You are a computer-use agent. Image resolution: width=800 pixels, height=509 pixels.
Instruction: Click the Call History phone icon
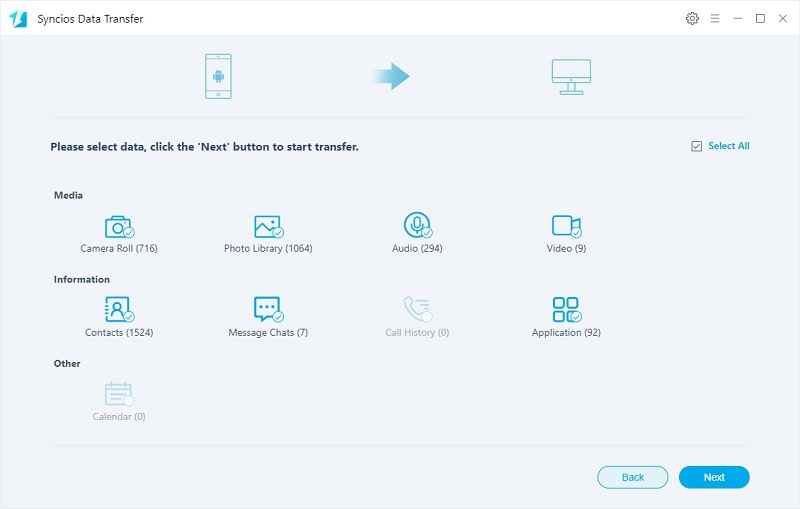click(418, 309)
